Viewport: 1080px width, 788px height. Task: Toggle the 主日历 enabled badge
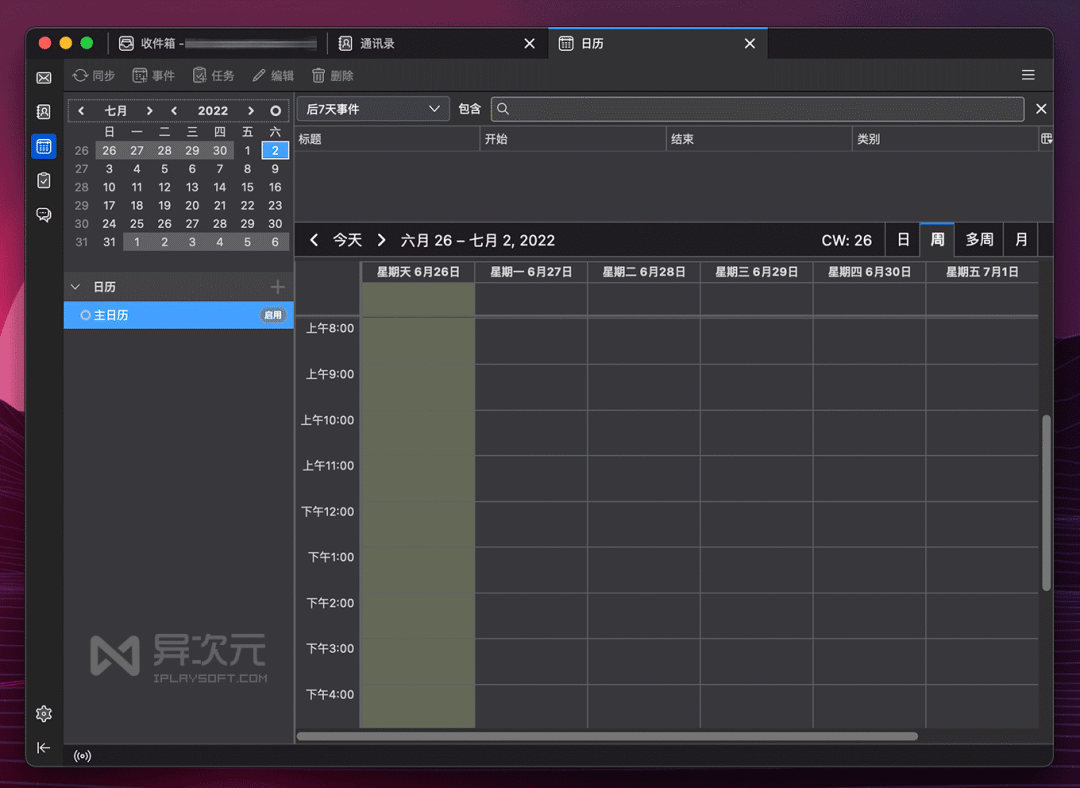(272, 315)
